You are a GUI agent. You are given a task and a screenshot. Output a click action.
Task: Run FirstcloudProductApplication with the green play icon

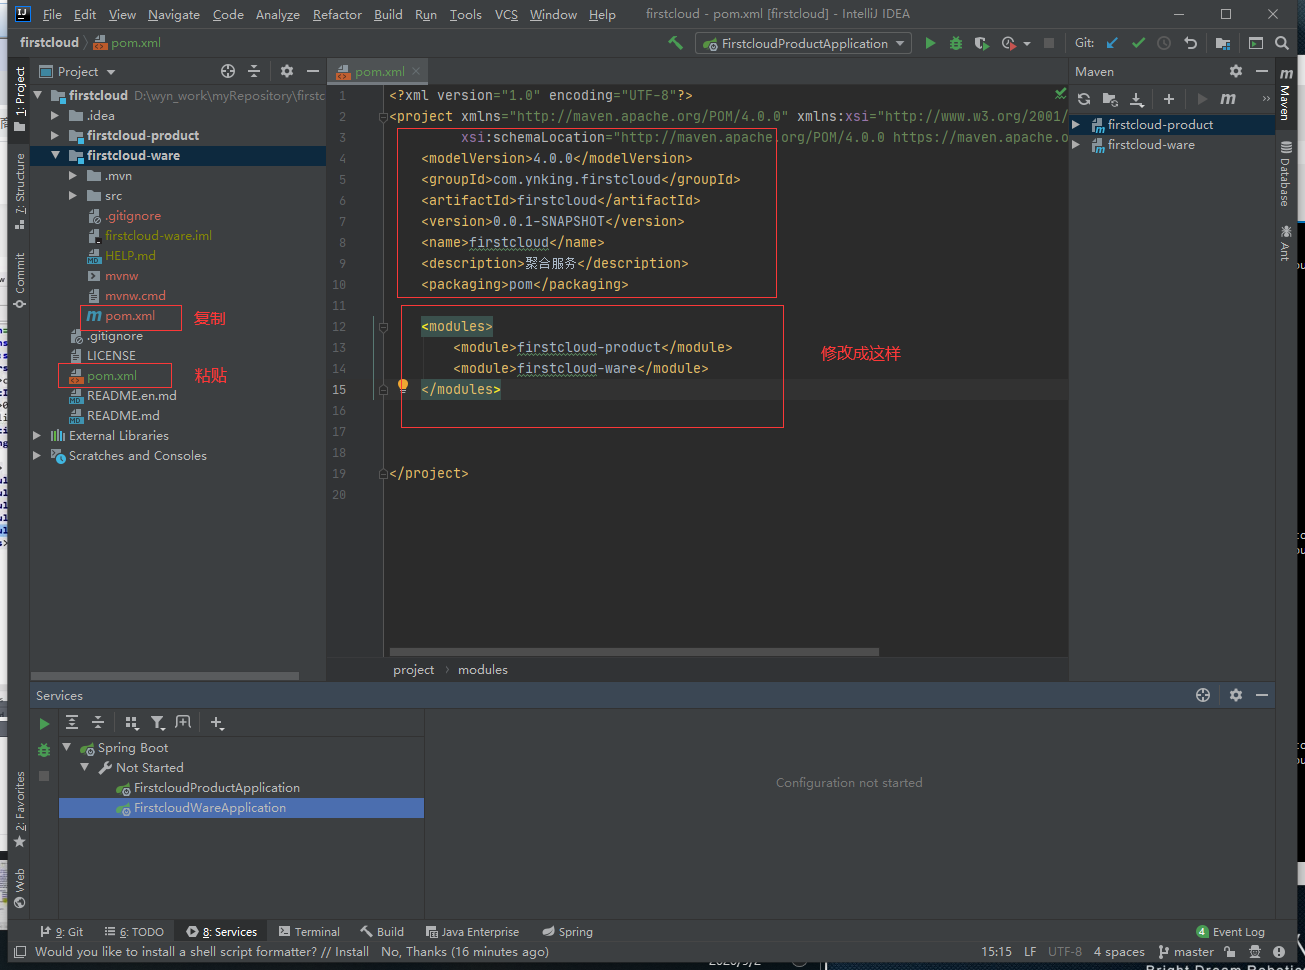(930, 43)
